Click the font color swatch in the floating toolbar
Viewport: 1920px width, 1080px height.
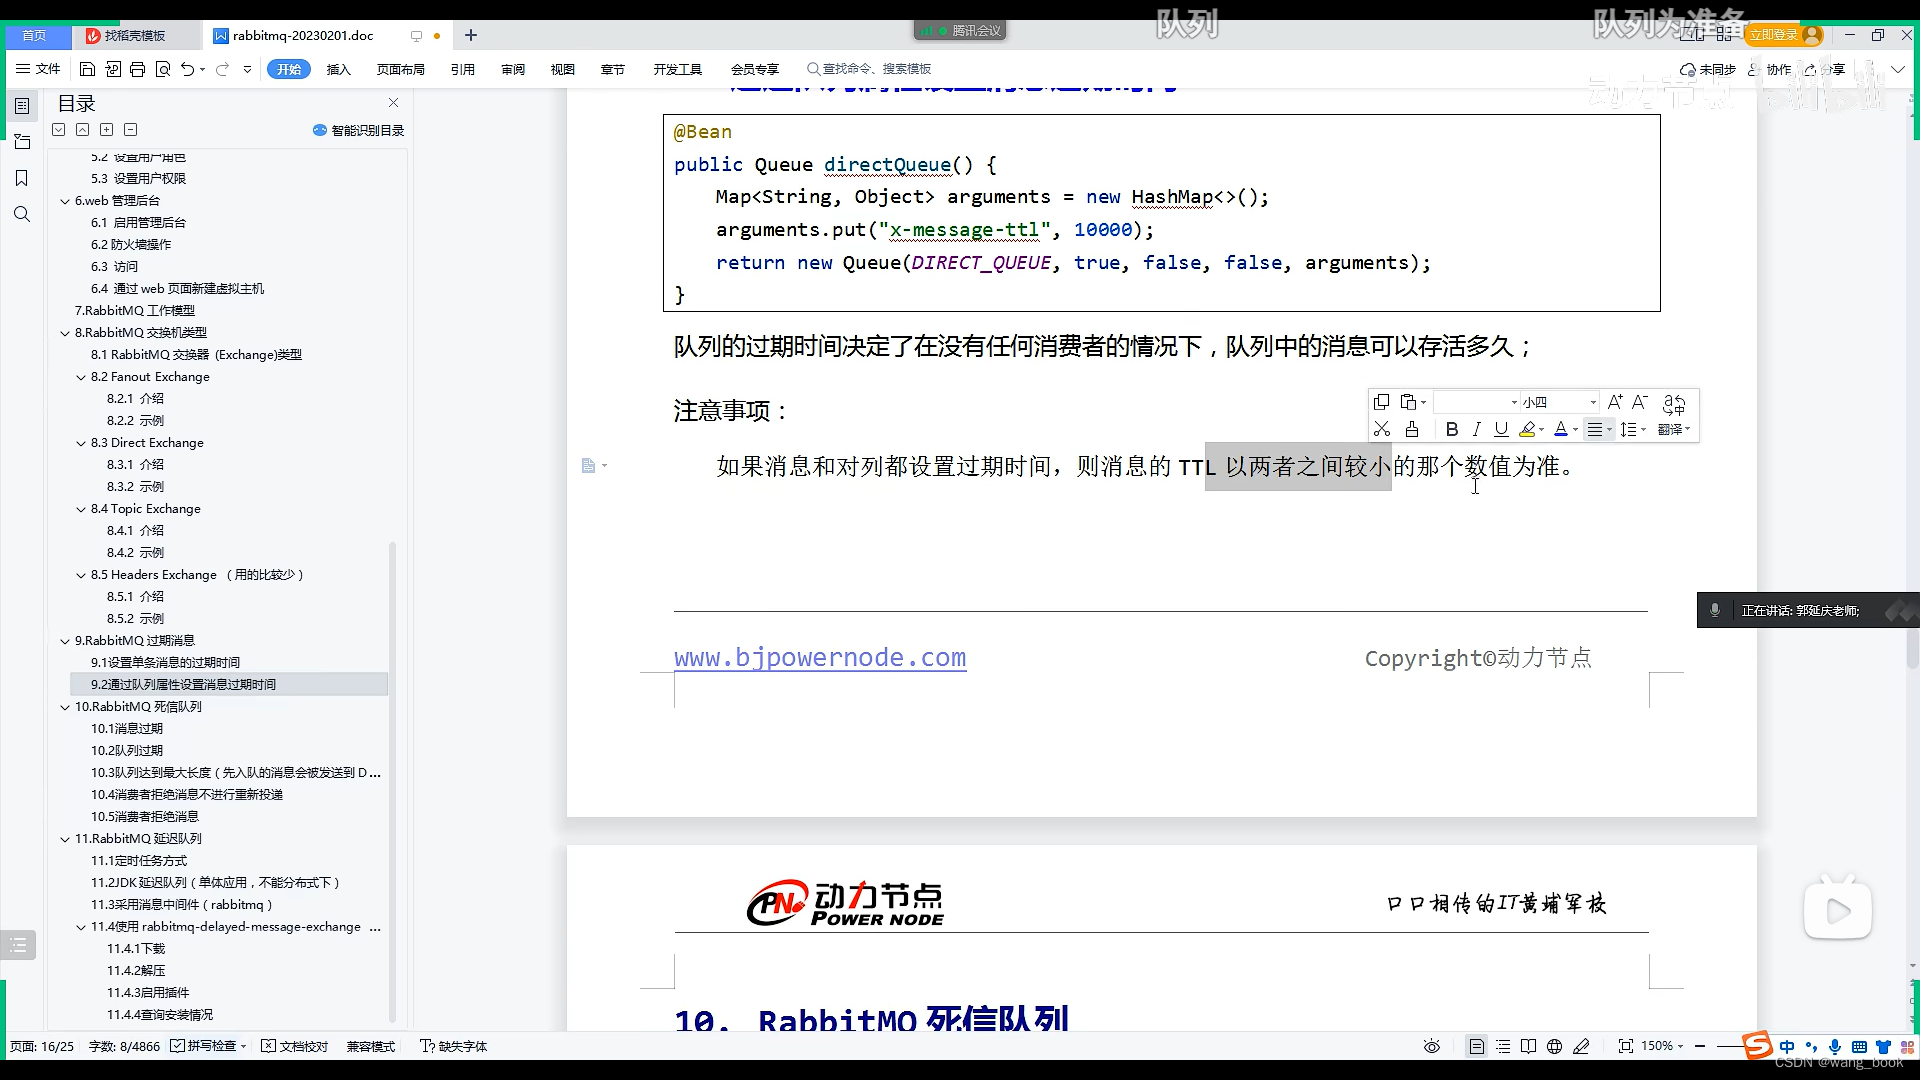pyautogui.click(x=1560, y=430)
